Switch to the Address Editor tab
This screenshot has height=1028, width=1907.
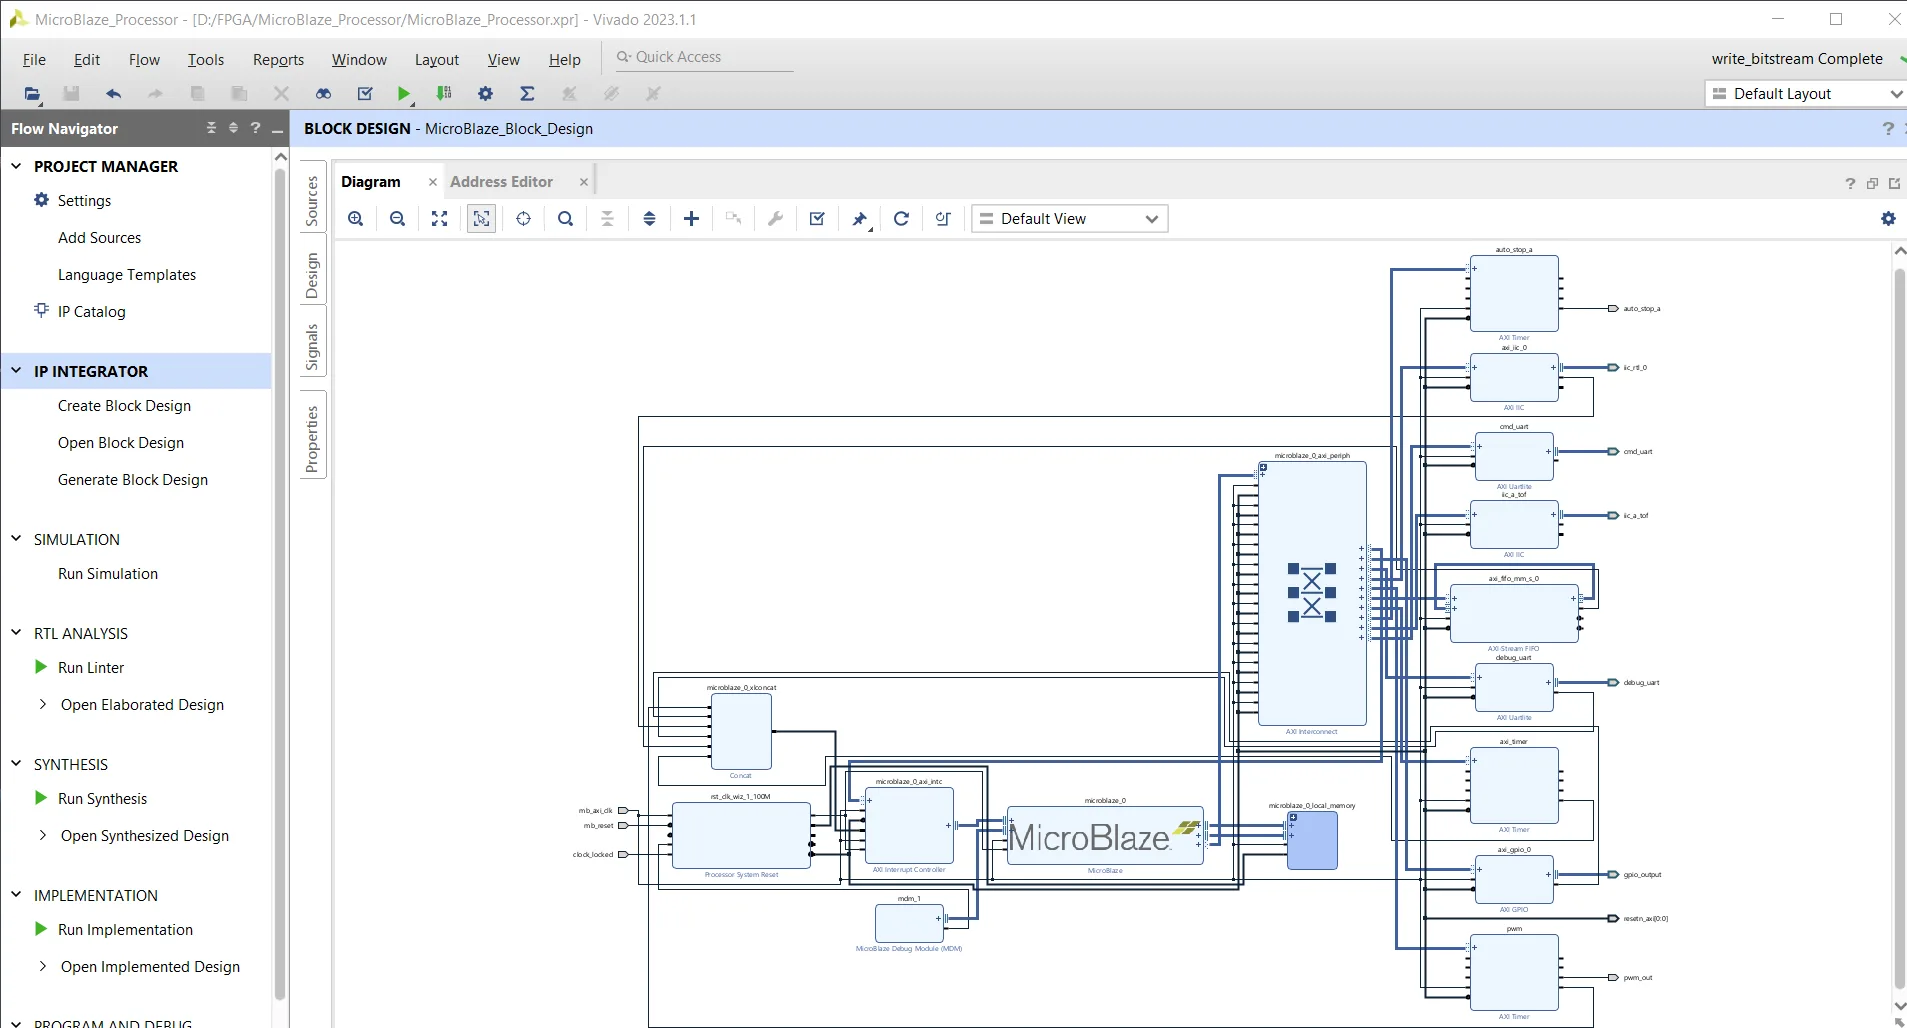coord(501,182)
